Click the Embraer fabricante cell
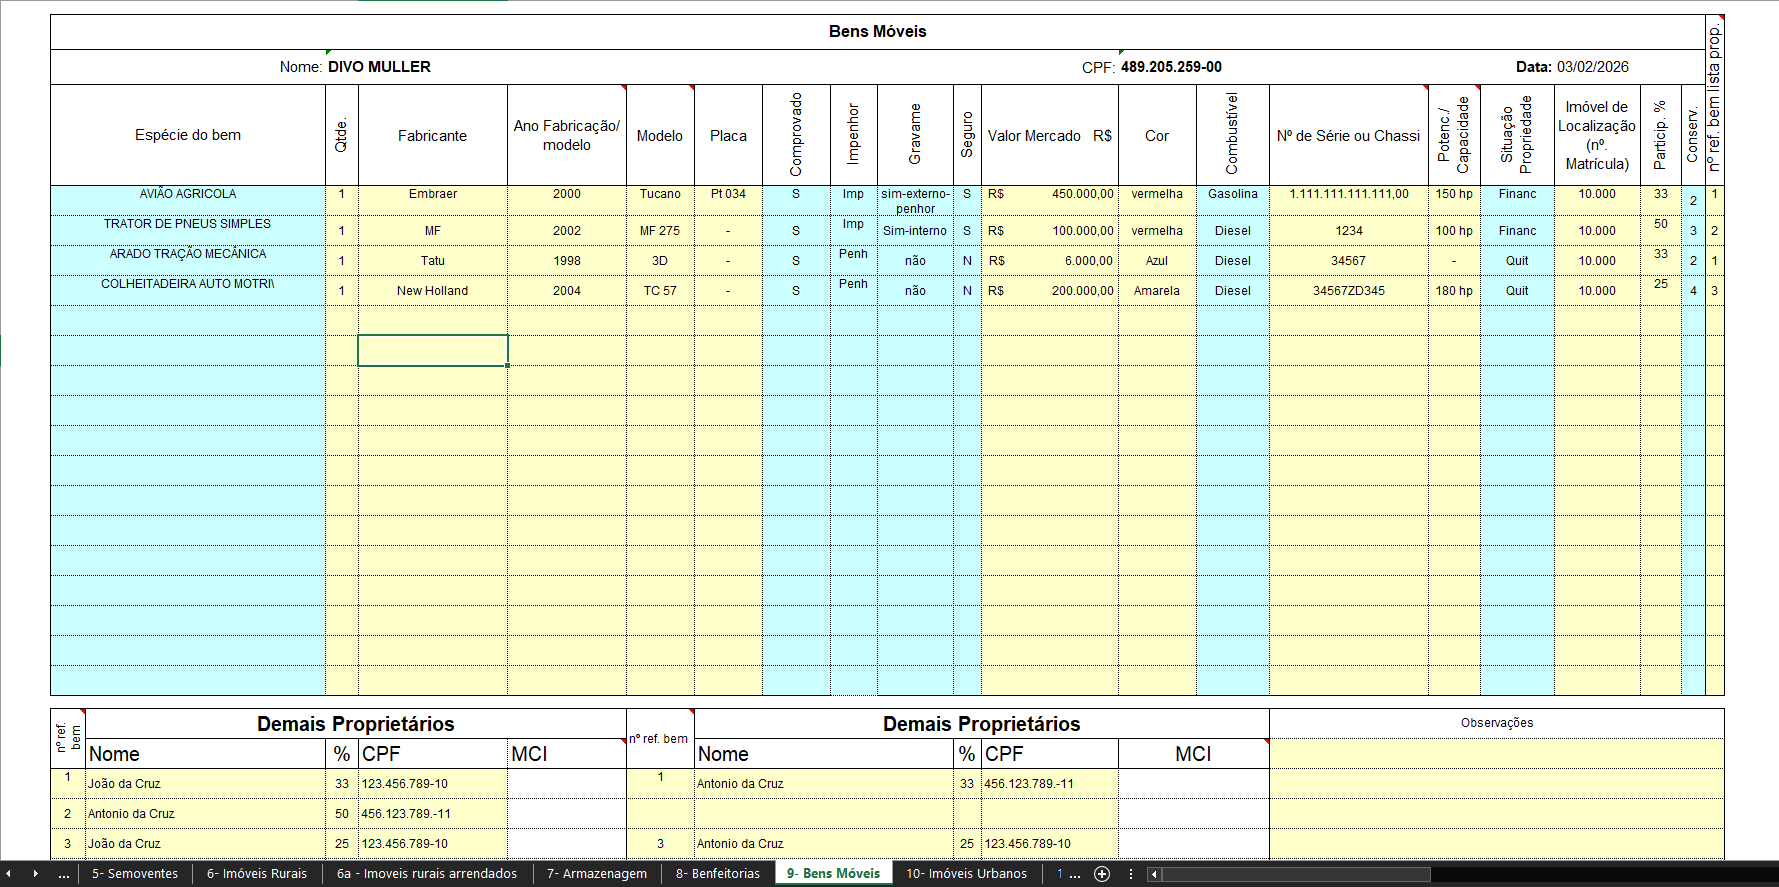 432,195
